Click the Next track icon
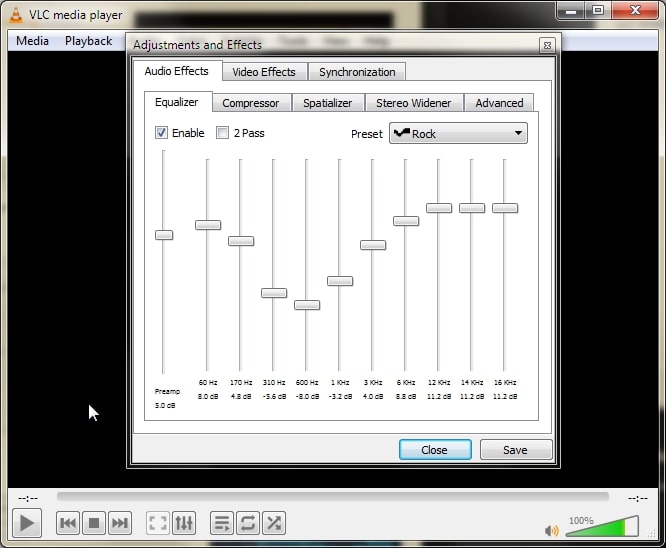 (x=120, y=523)
